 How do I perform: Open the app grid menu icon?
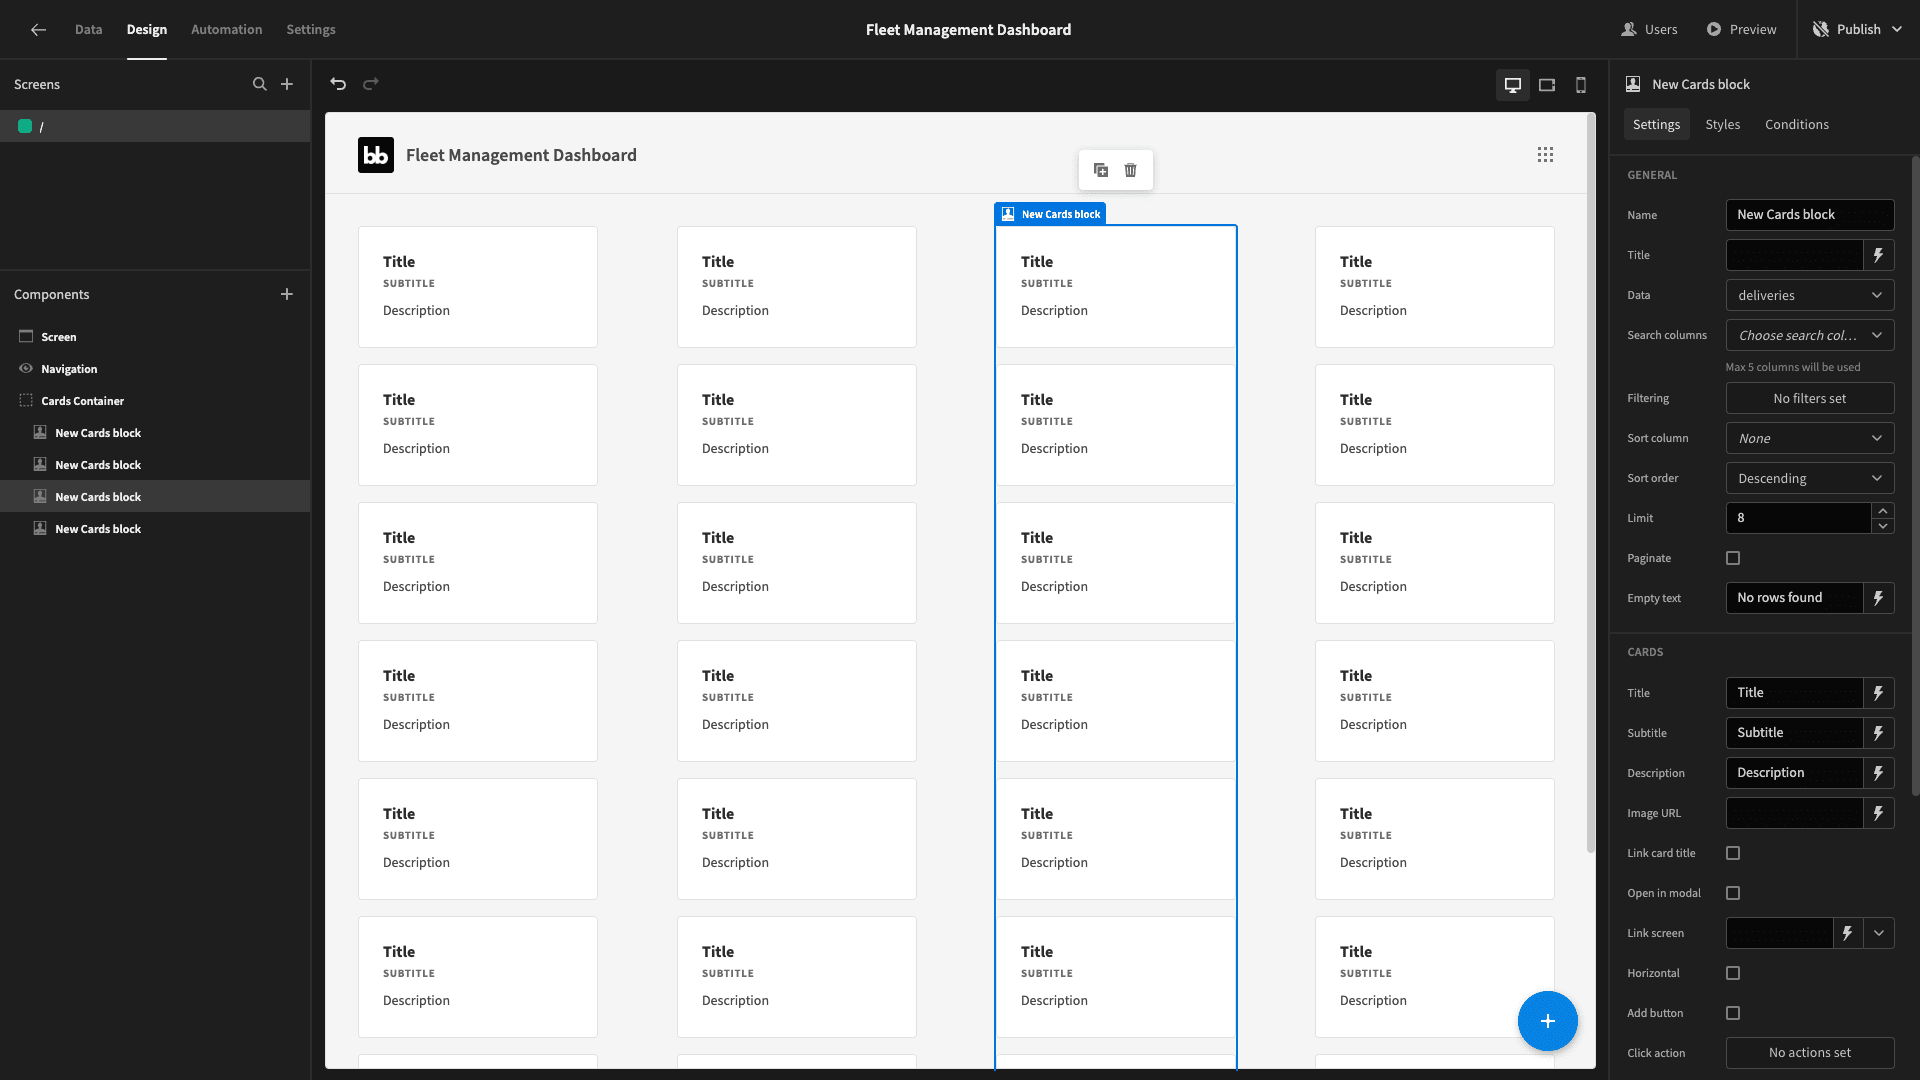[x=1545, y=155]
